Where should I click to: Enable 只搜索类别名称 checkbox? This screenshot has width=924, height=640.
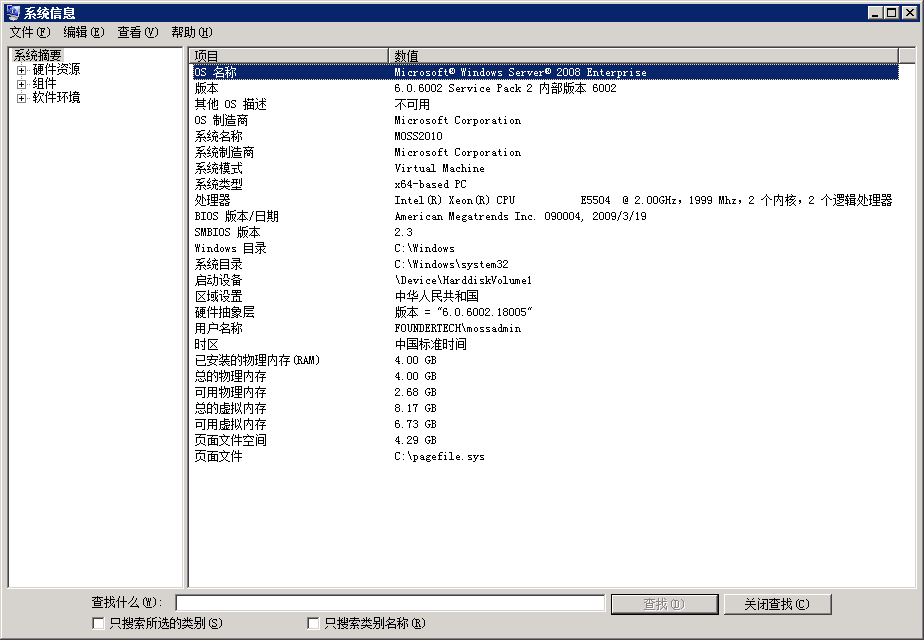click(314, 623)
